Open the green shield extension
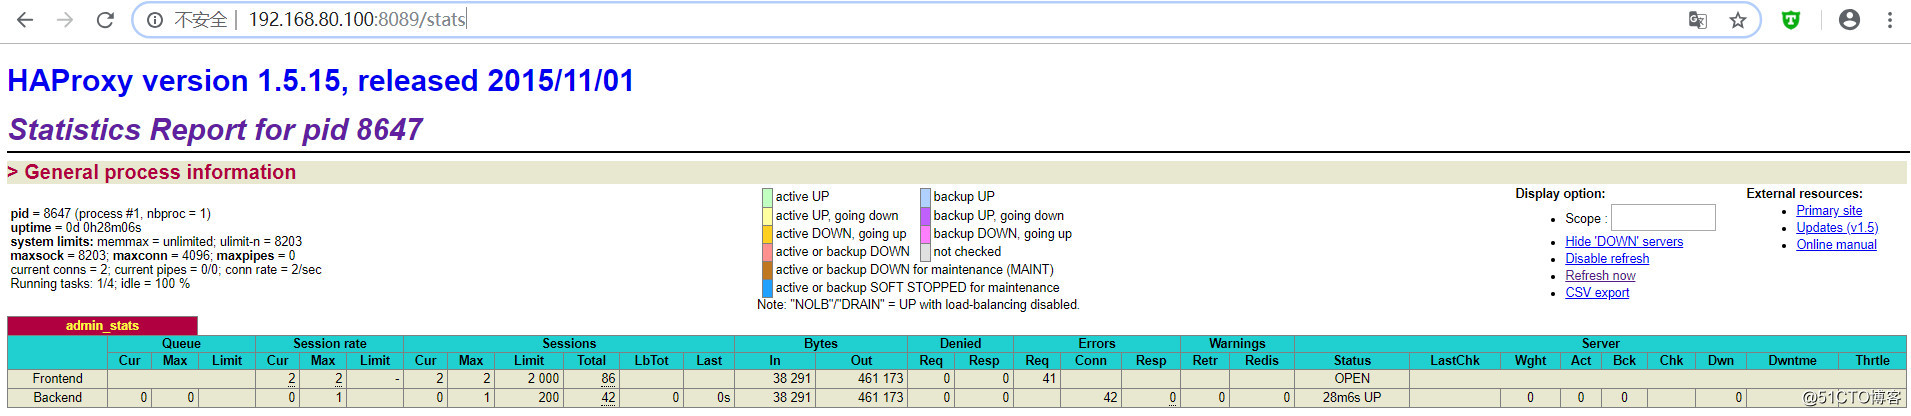This screenshot has width=1911, height=416. click(x=1791, y=20)
